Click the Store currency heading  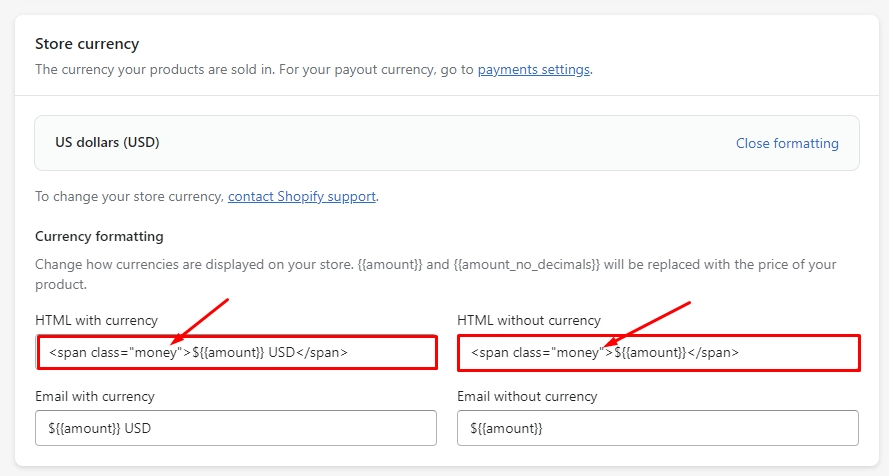click(87, 44)
